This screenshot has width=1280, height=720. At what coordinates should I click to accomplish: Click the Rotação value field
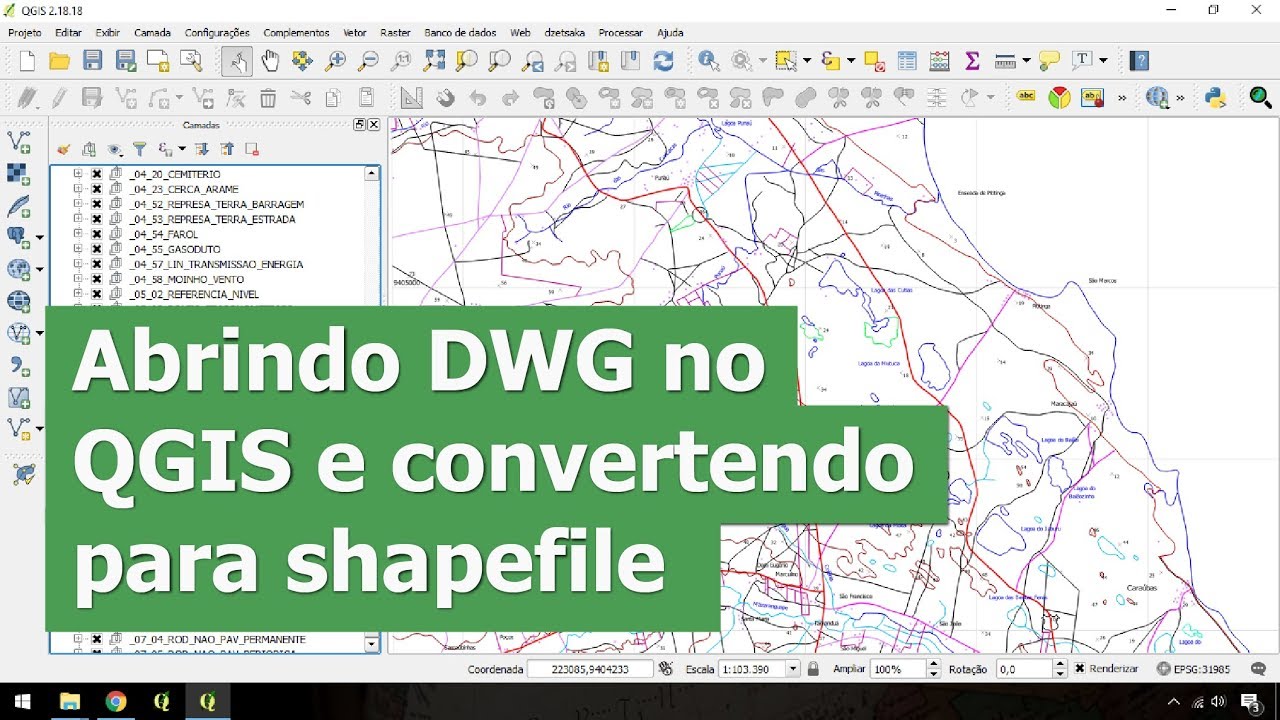(1023, 669)
